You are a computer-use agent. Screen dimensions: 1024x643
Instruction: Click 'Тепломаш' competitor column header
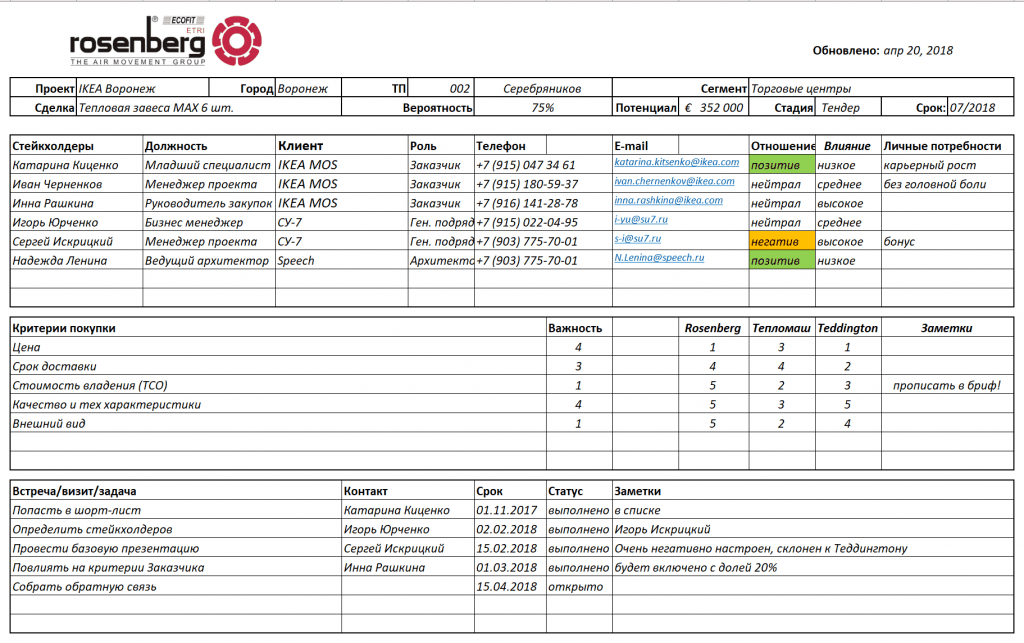pos(781,328)
